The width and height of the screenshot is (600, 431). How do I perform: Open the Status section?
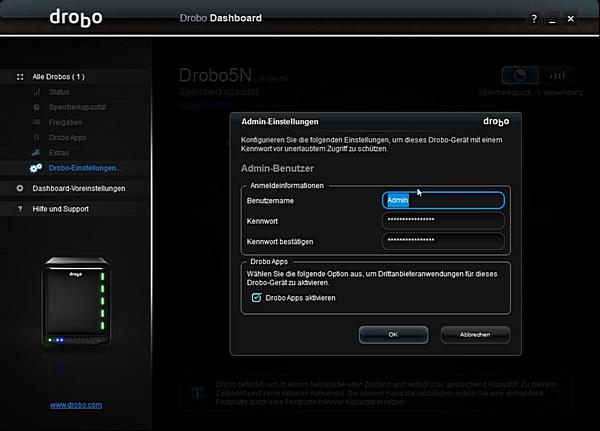coord(59,92)
